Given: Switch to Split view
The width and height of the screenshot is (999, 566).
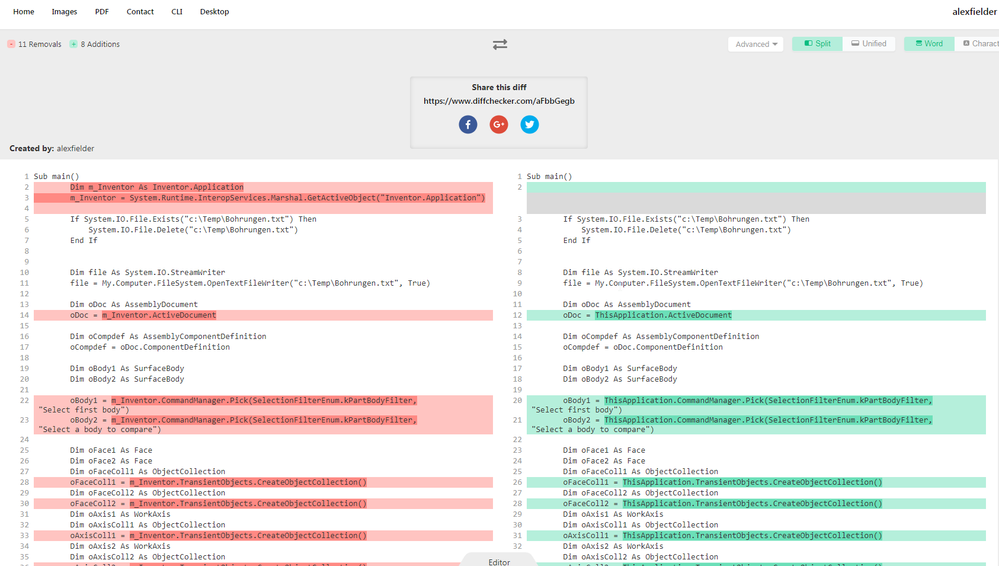Looking at the screenshot, I should tap(817, 43).
